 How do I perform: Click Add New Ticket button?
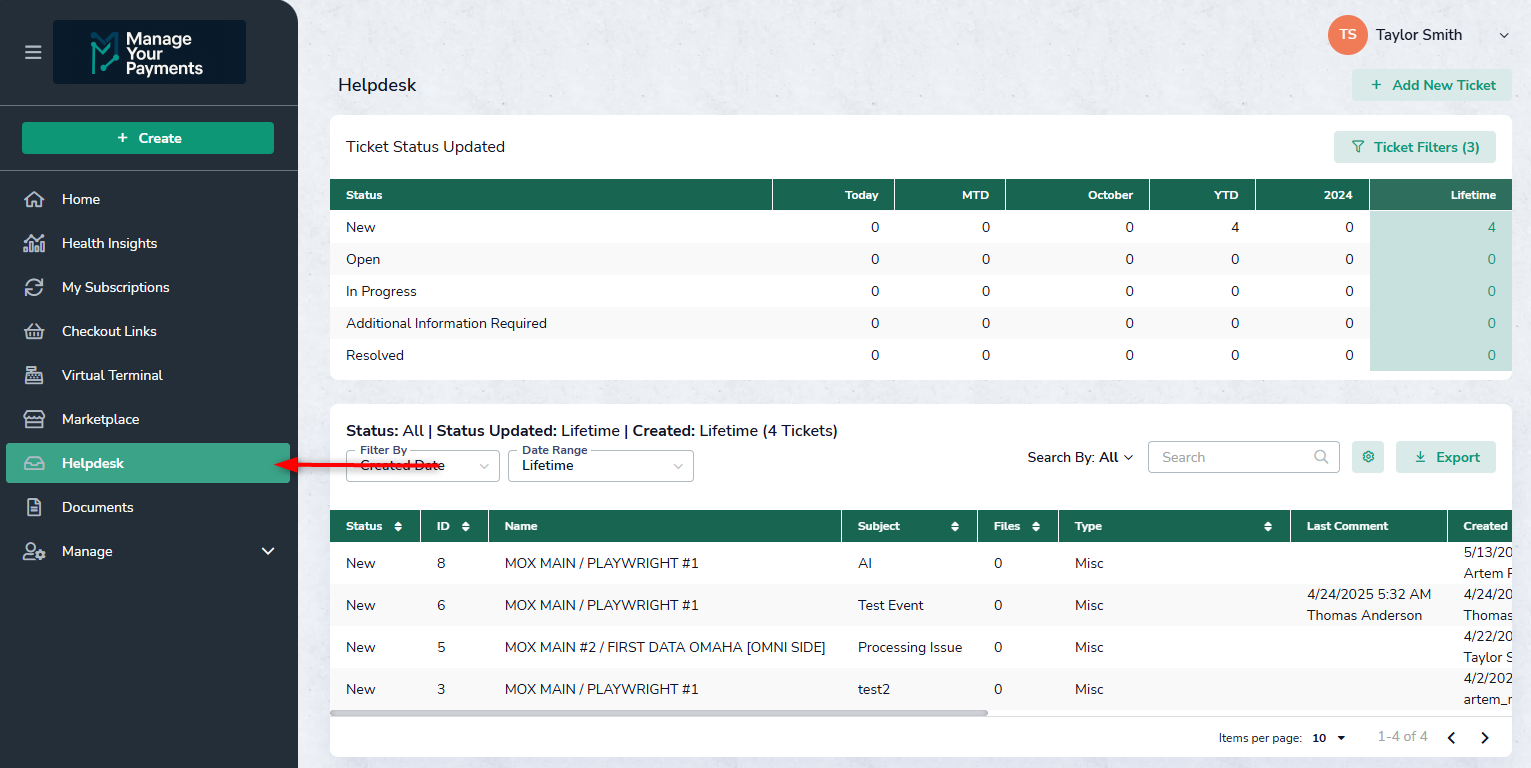point(1432,85)
